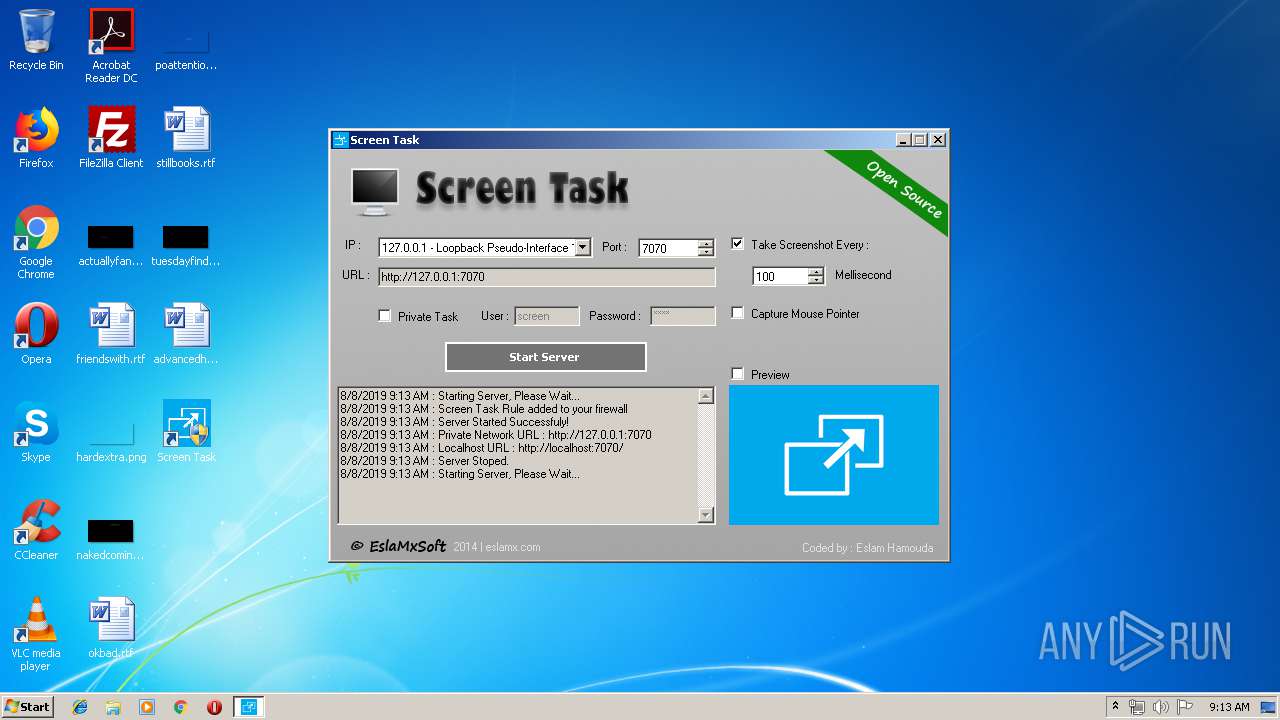The width and height of the screenshot is (1280, 720).
Task: Select advancedh... desktop file
Action: [186, 334]
